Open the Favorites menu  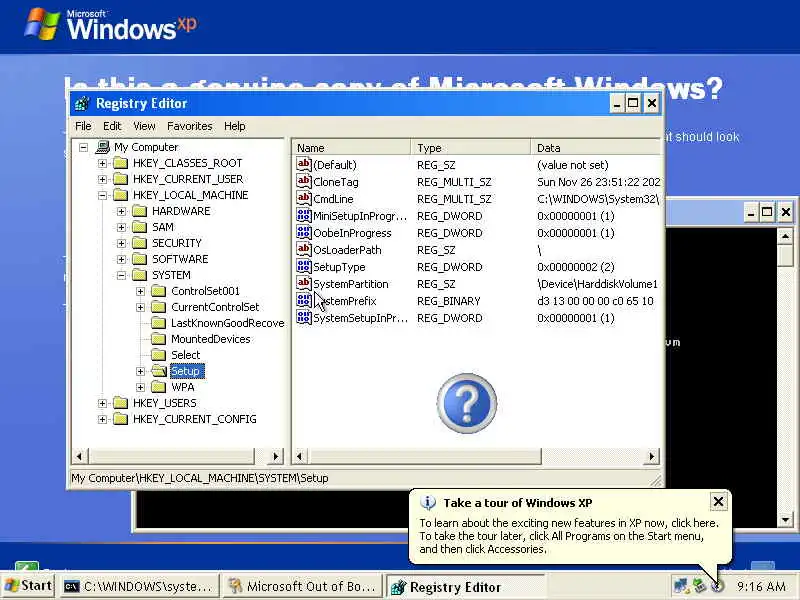pyautogui.click(x=190, y=126)
